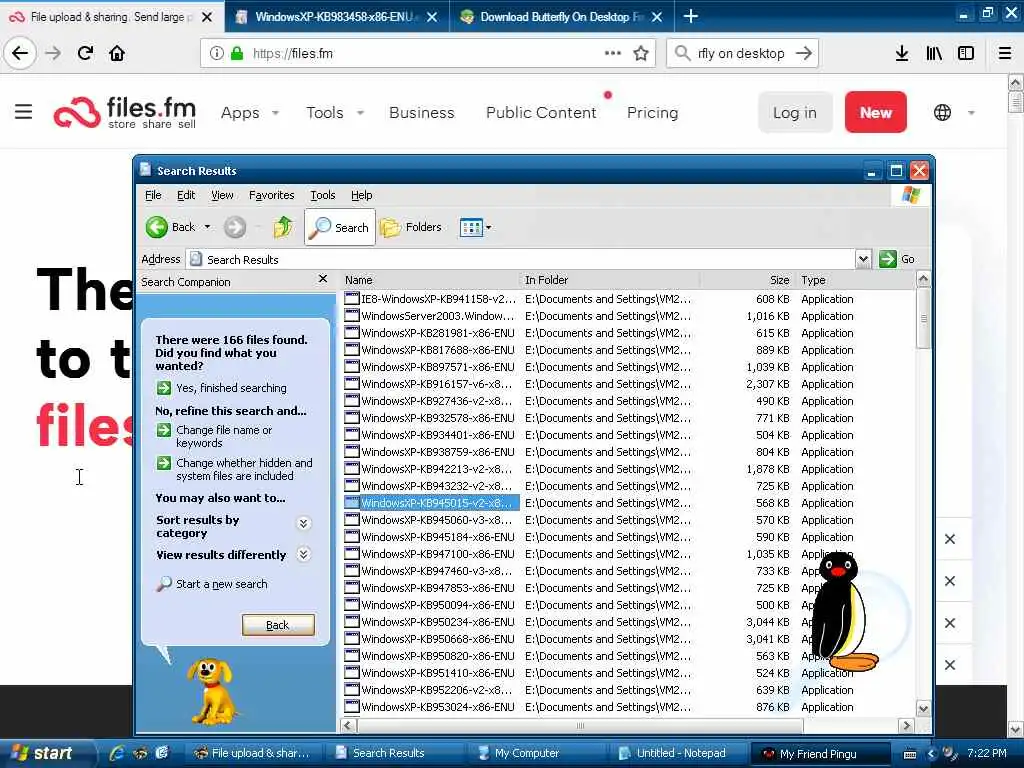
Task: Open the Pricing link
Action: point(652,113)
